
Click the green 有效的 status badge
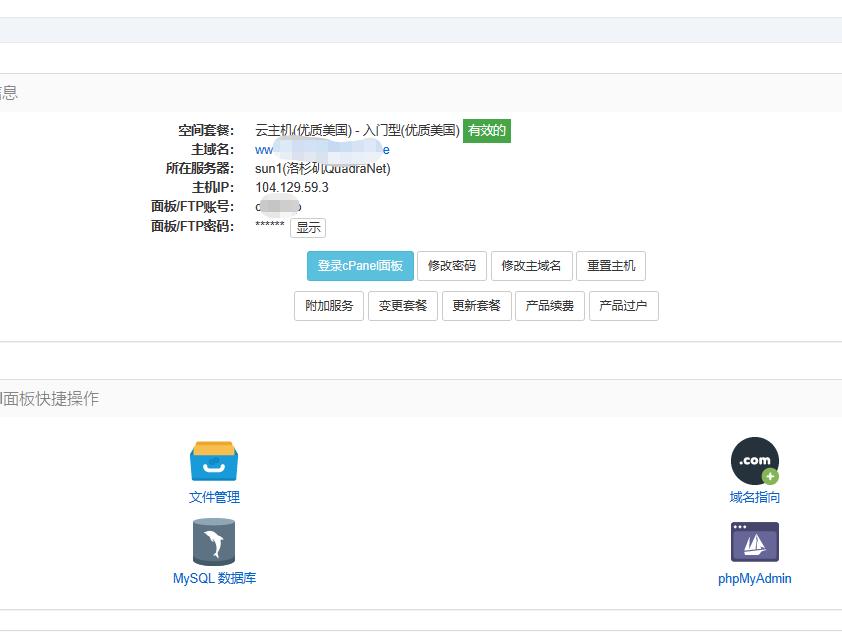[486, 130]
